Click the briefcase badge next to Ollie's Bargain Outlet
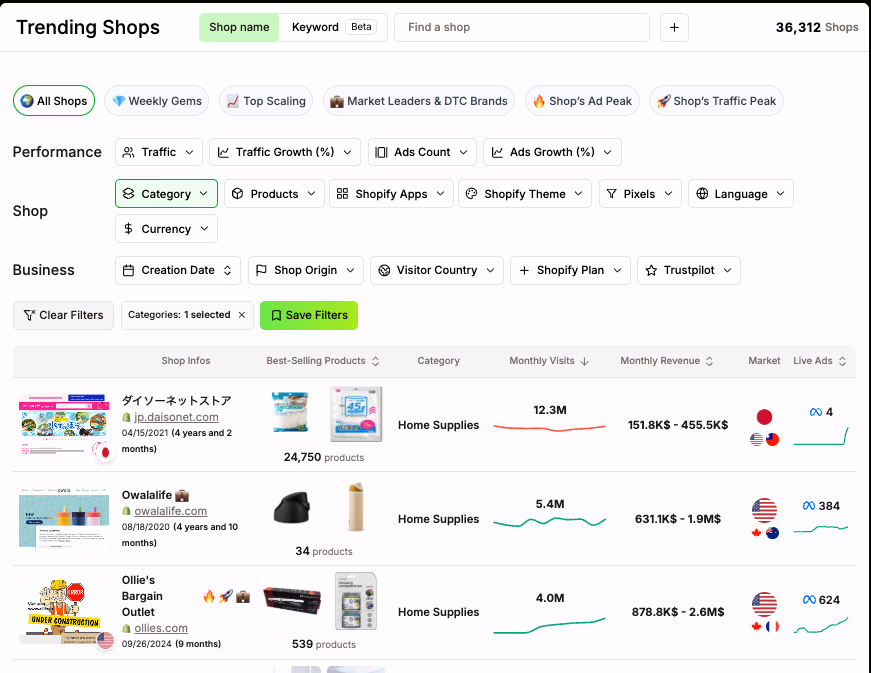Viewport: 871px width, 673px height. pos(243,596)
